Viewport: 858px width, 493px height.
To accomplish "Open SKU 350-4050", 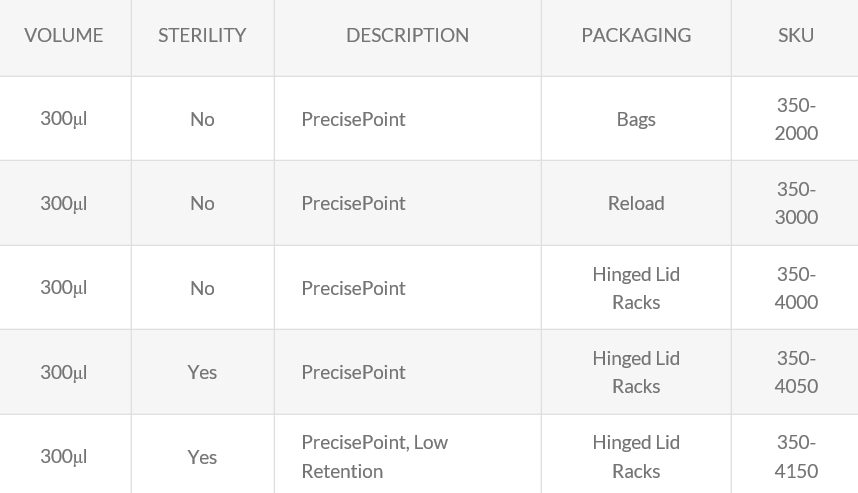I will coord(796,372).
